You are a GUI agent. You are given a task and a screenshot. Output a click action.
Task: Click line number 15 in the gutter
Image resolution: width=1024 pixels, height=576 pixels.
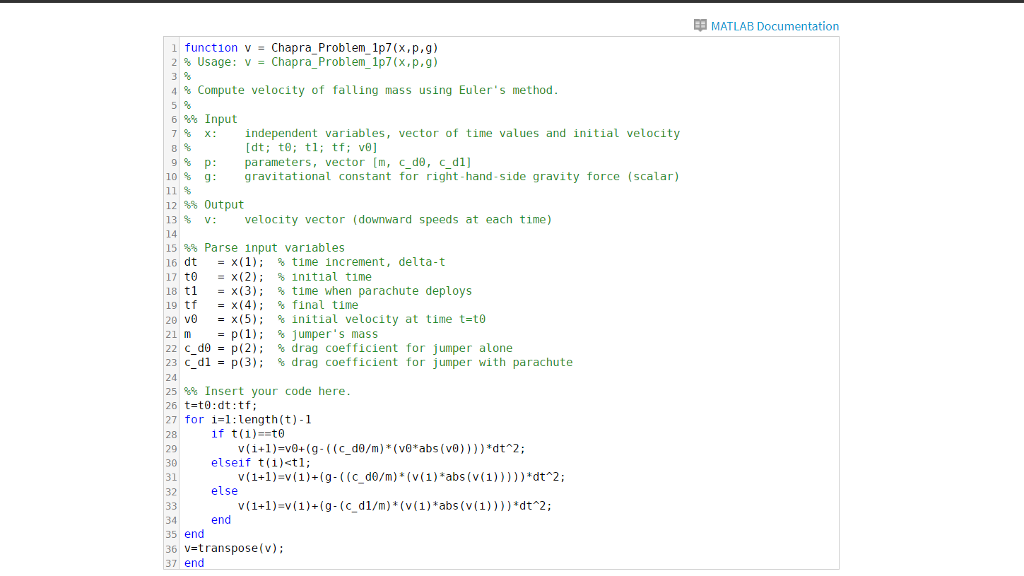point(170,247)
